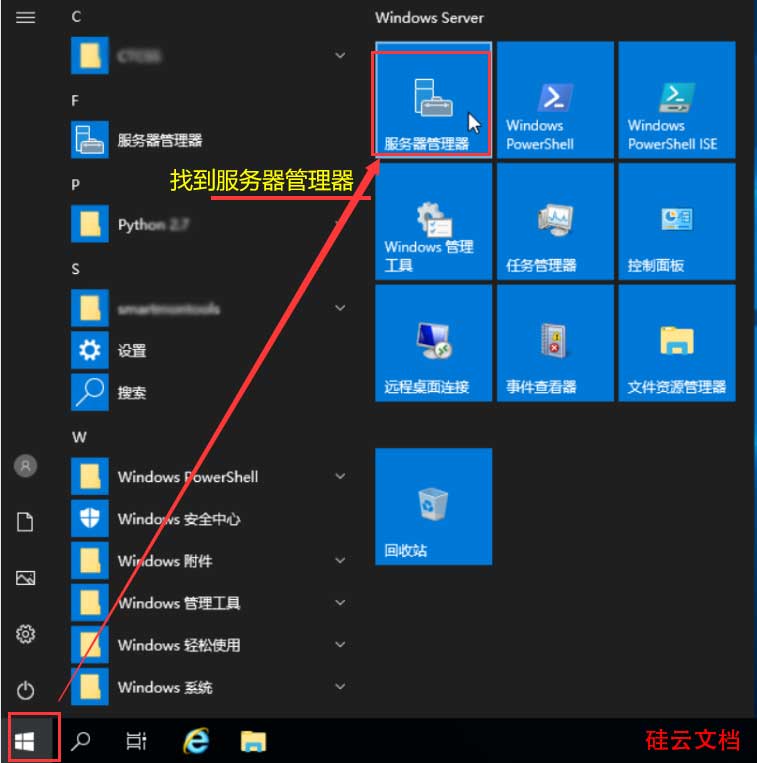
Task: Expand the Windows 轻松使用 folder chevron
Action: [341, 645]
